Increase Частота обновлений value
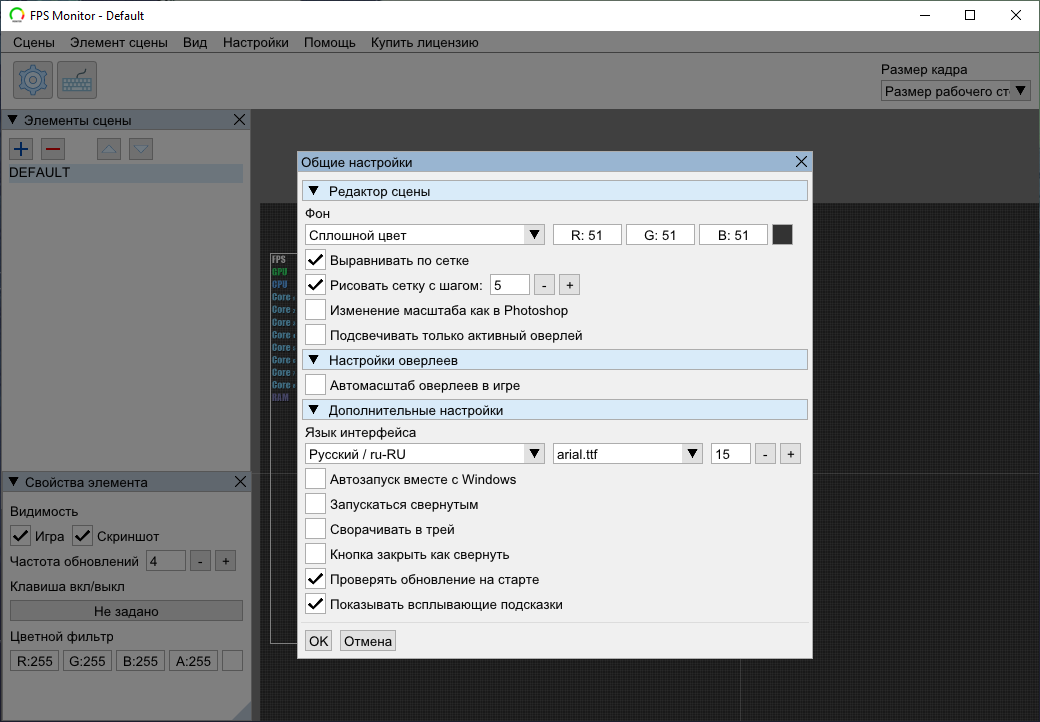The height and width of the screenshot is (722, 1040). point(226,562)
